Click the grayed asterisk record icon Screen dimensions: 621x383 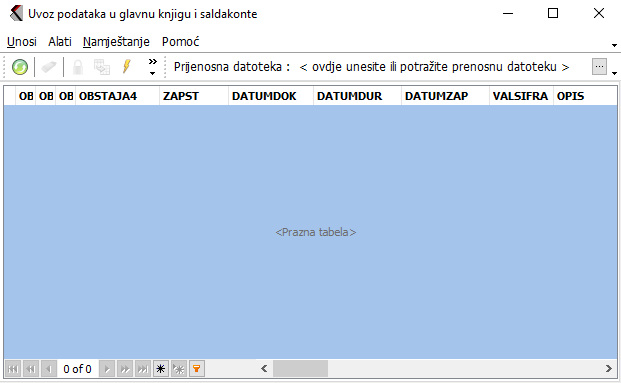[179, 369]
